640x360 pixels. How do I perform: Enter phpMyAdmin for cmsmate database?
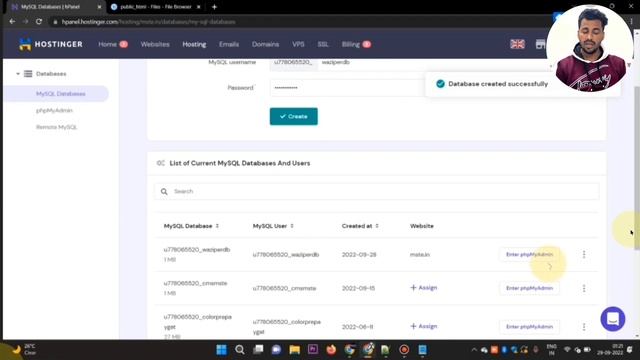pos(529,288)
